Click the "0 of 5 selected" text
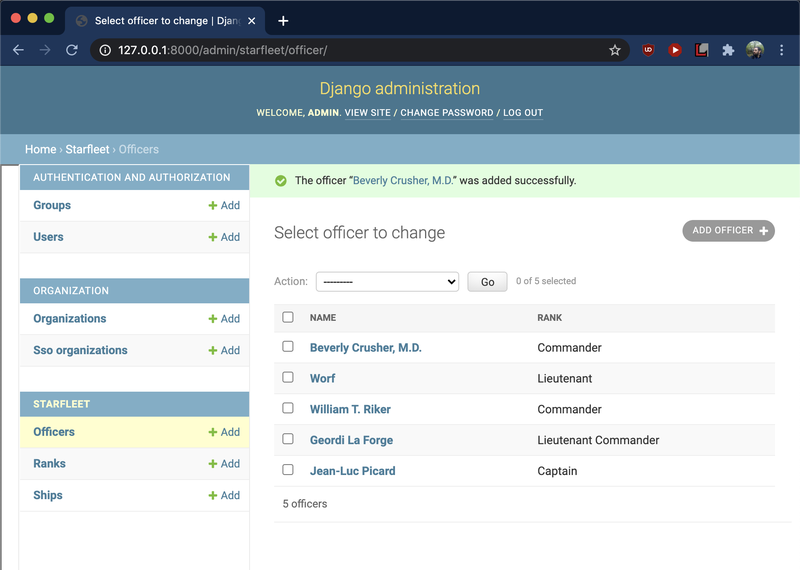The height and width of the screenshot is (570, 800). click(x=546, y=281)
